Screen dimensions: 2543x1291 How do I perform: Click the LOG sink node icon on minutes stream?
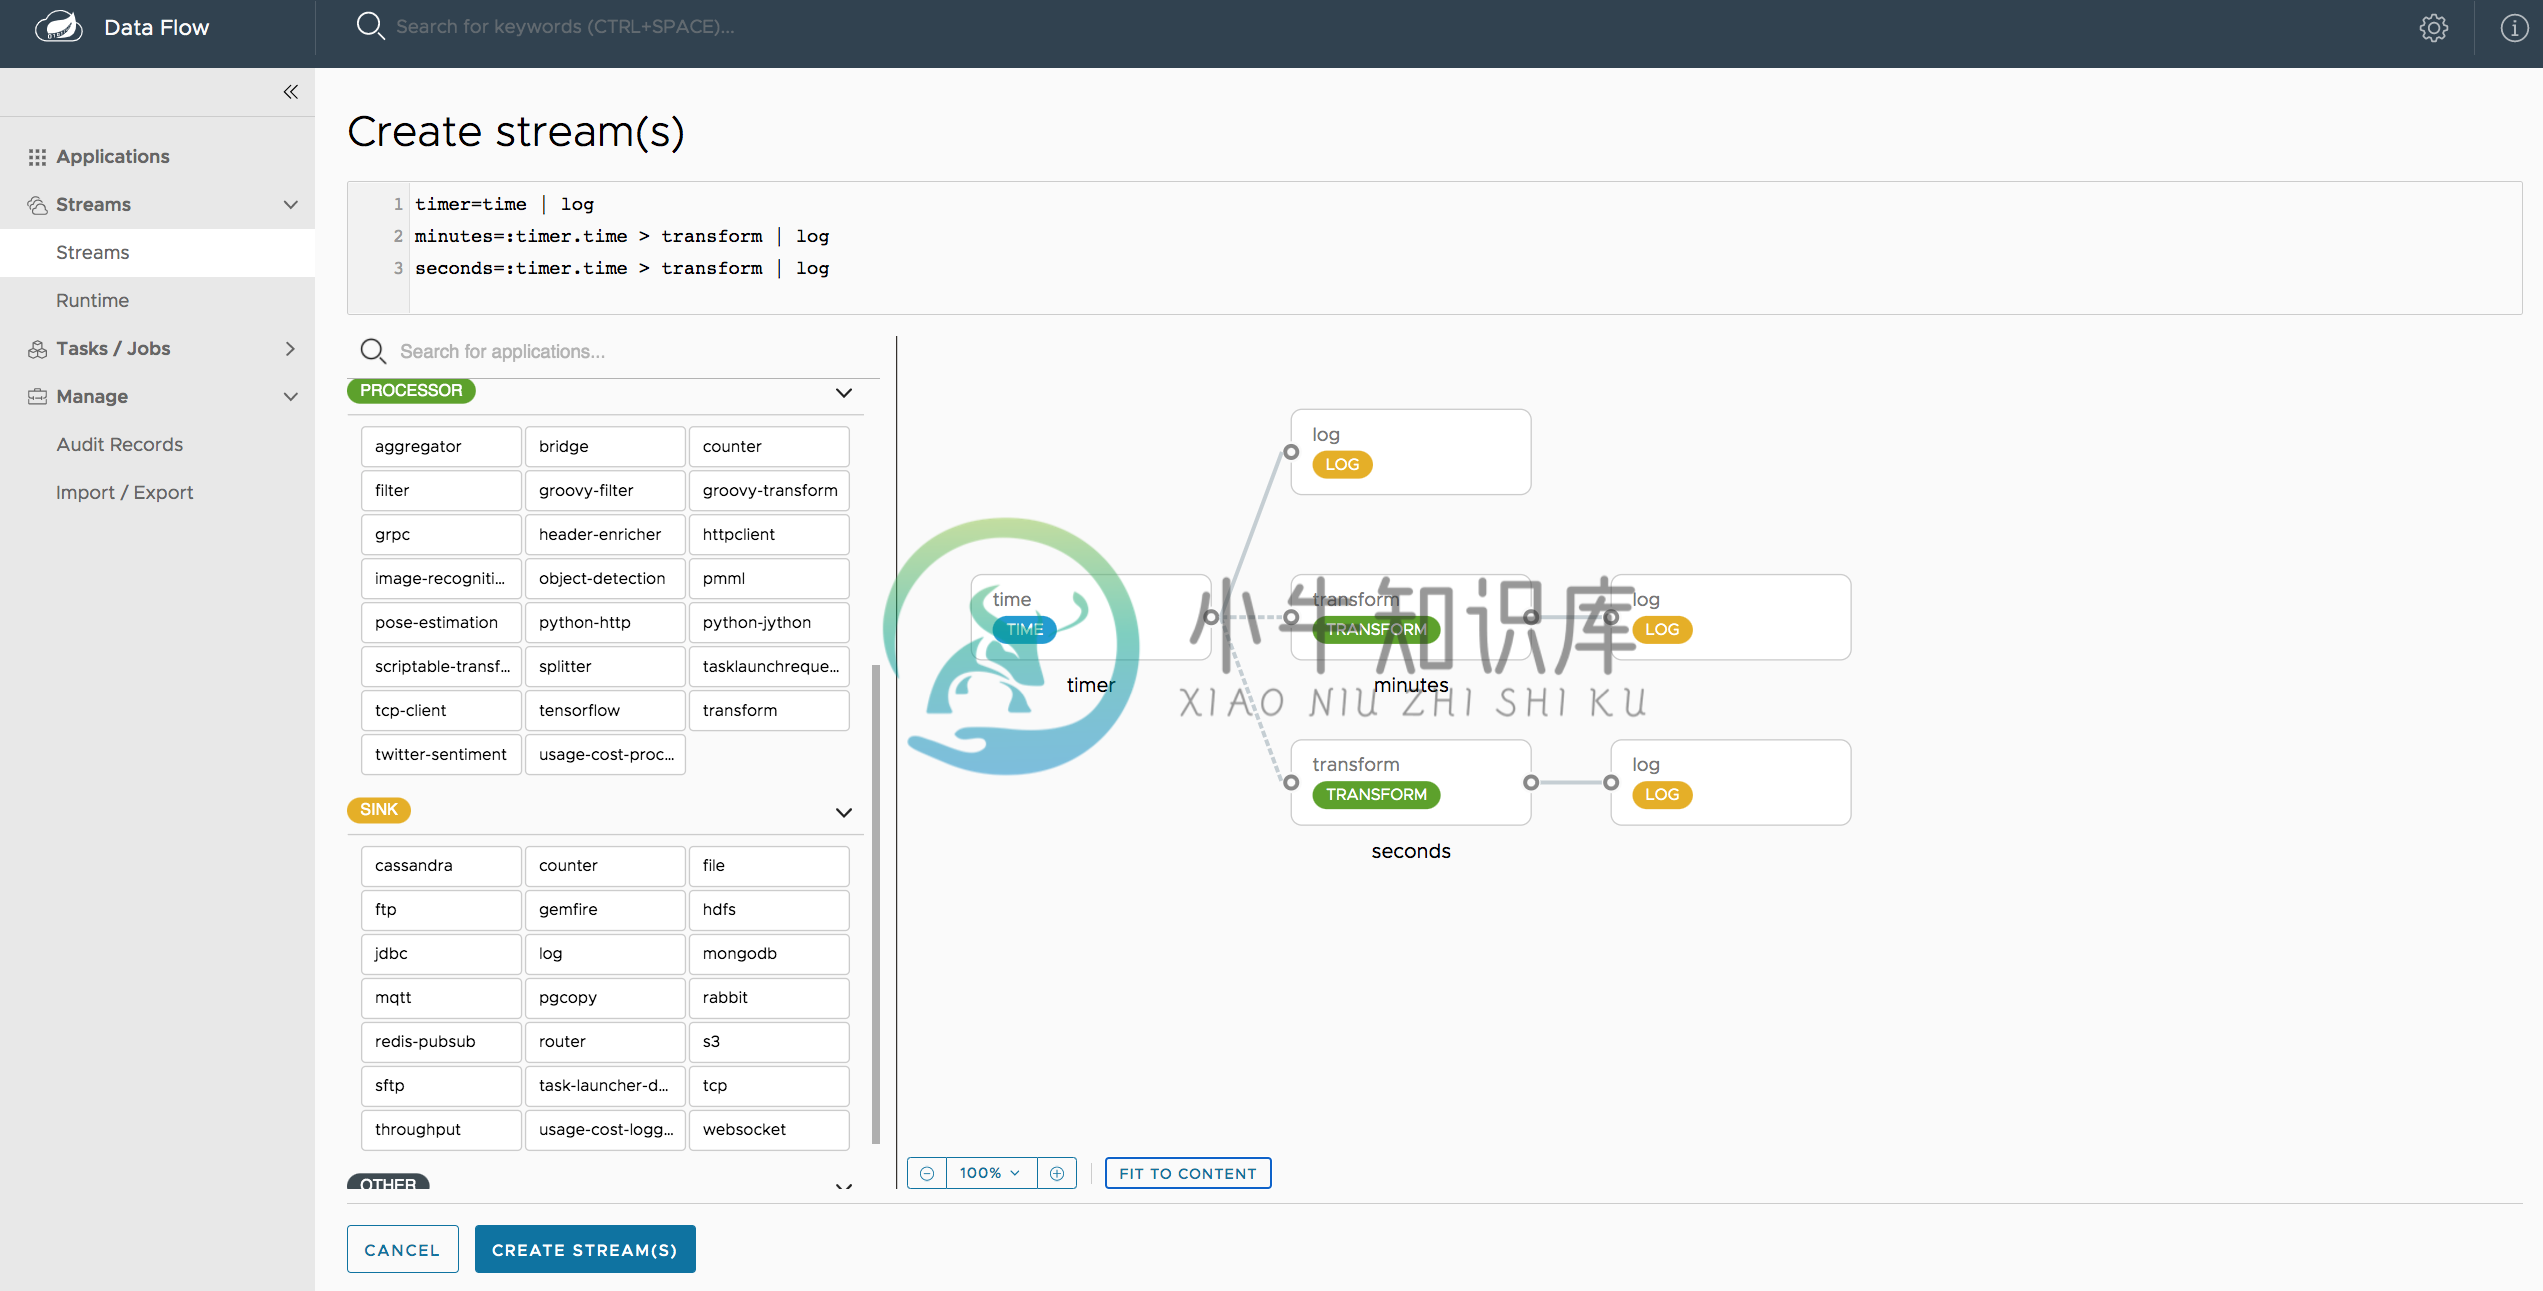1662,627
